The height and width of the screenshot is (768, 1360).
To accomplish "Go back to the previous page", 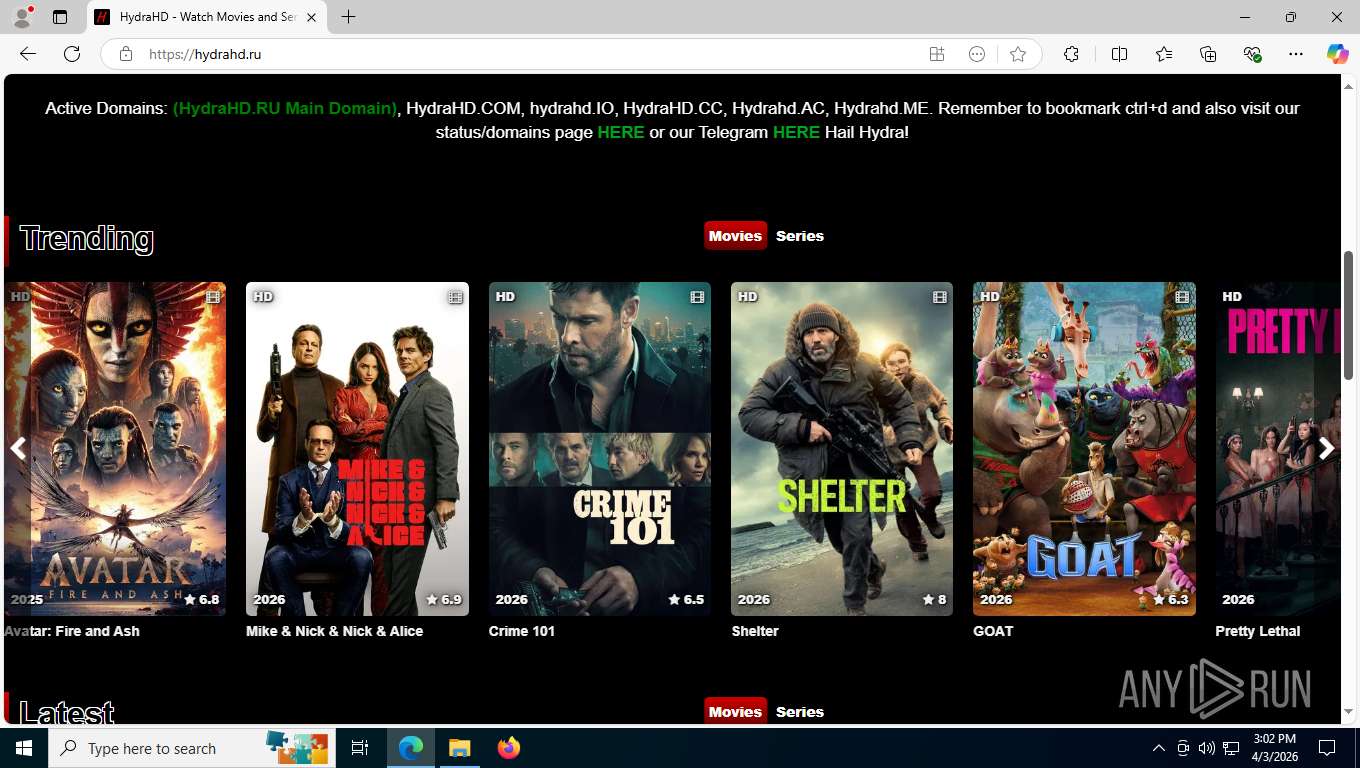I will [x=28, y=54].
